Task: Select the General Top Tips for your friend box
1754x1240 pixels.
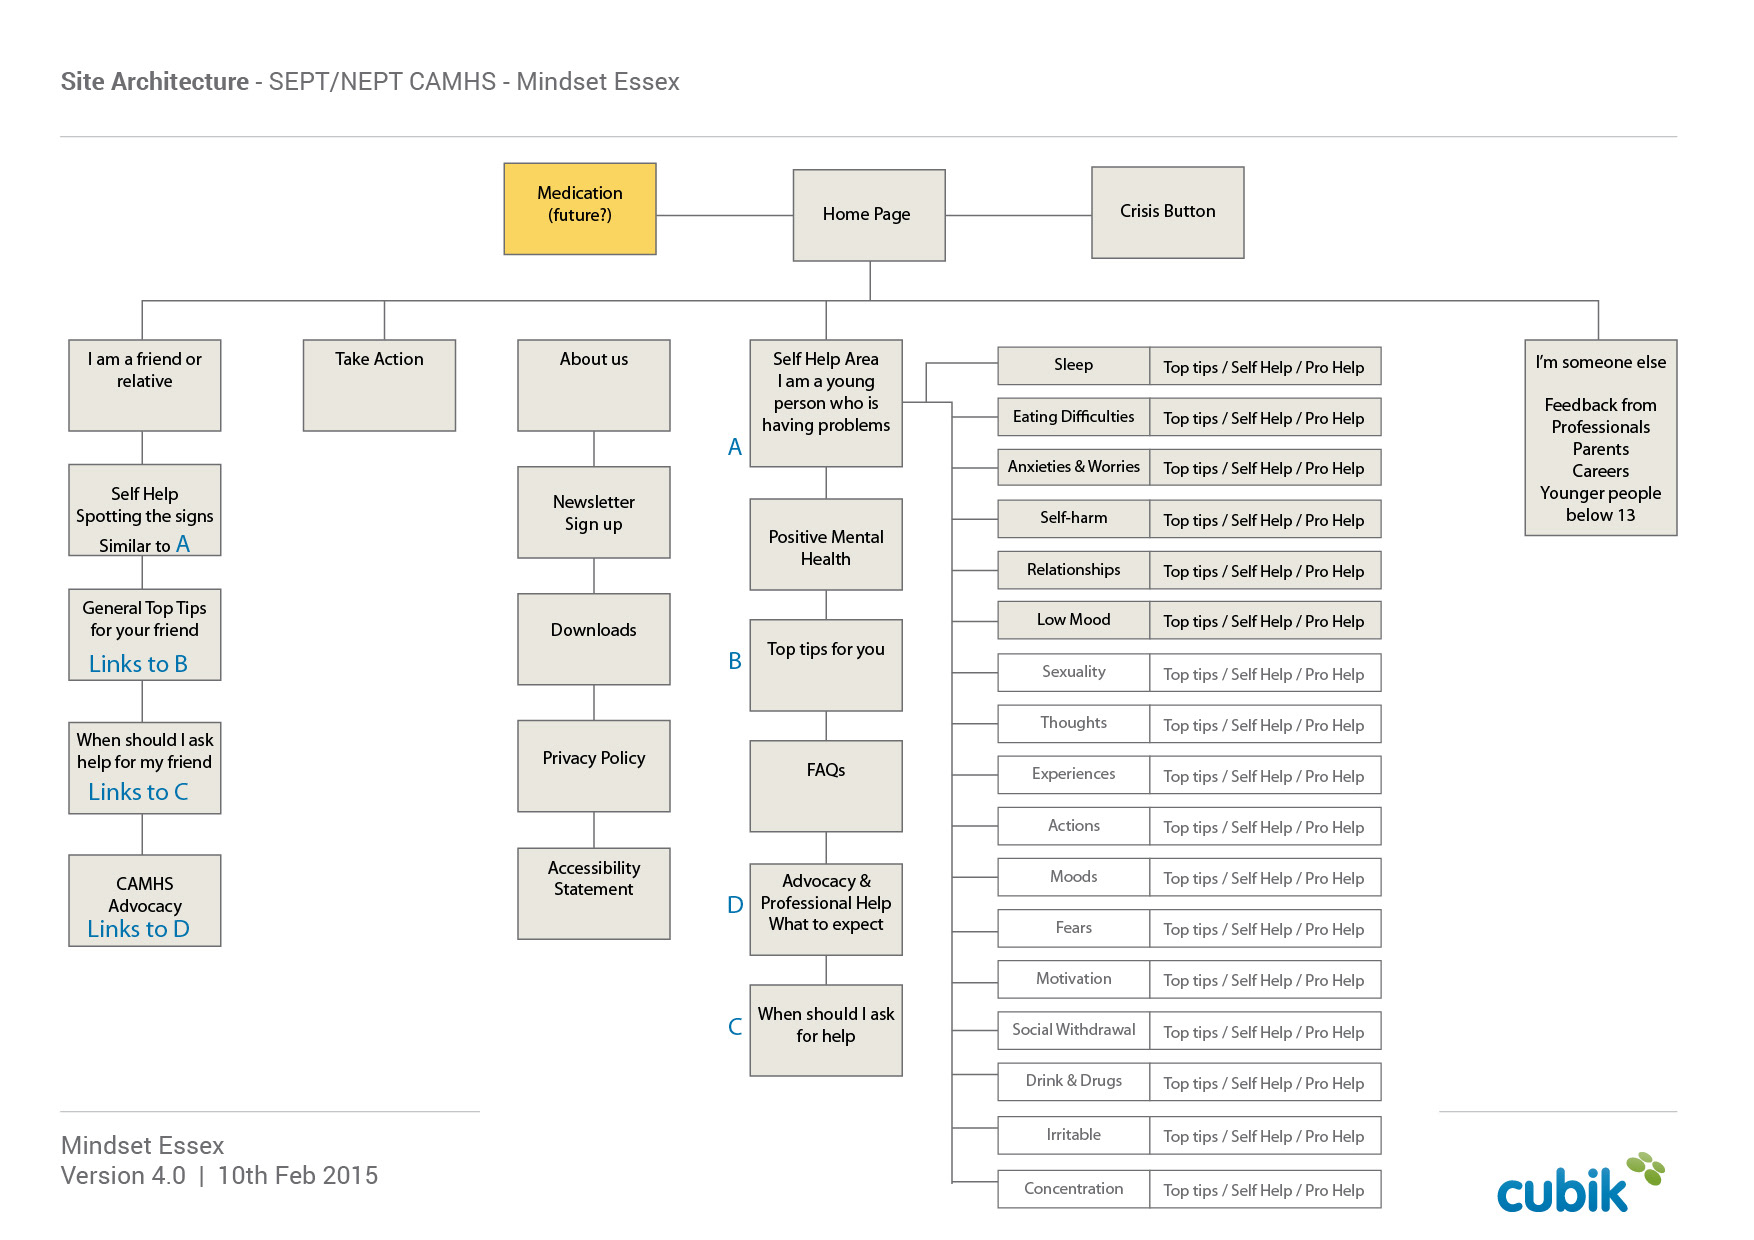Action: (x=145, y=635)
